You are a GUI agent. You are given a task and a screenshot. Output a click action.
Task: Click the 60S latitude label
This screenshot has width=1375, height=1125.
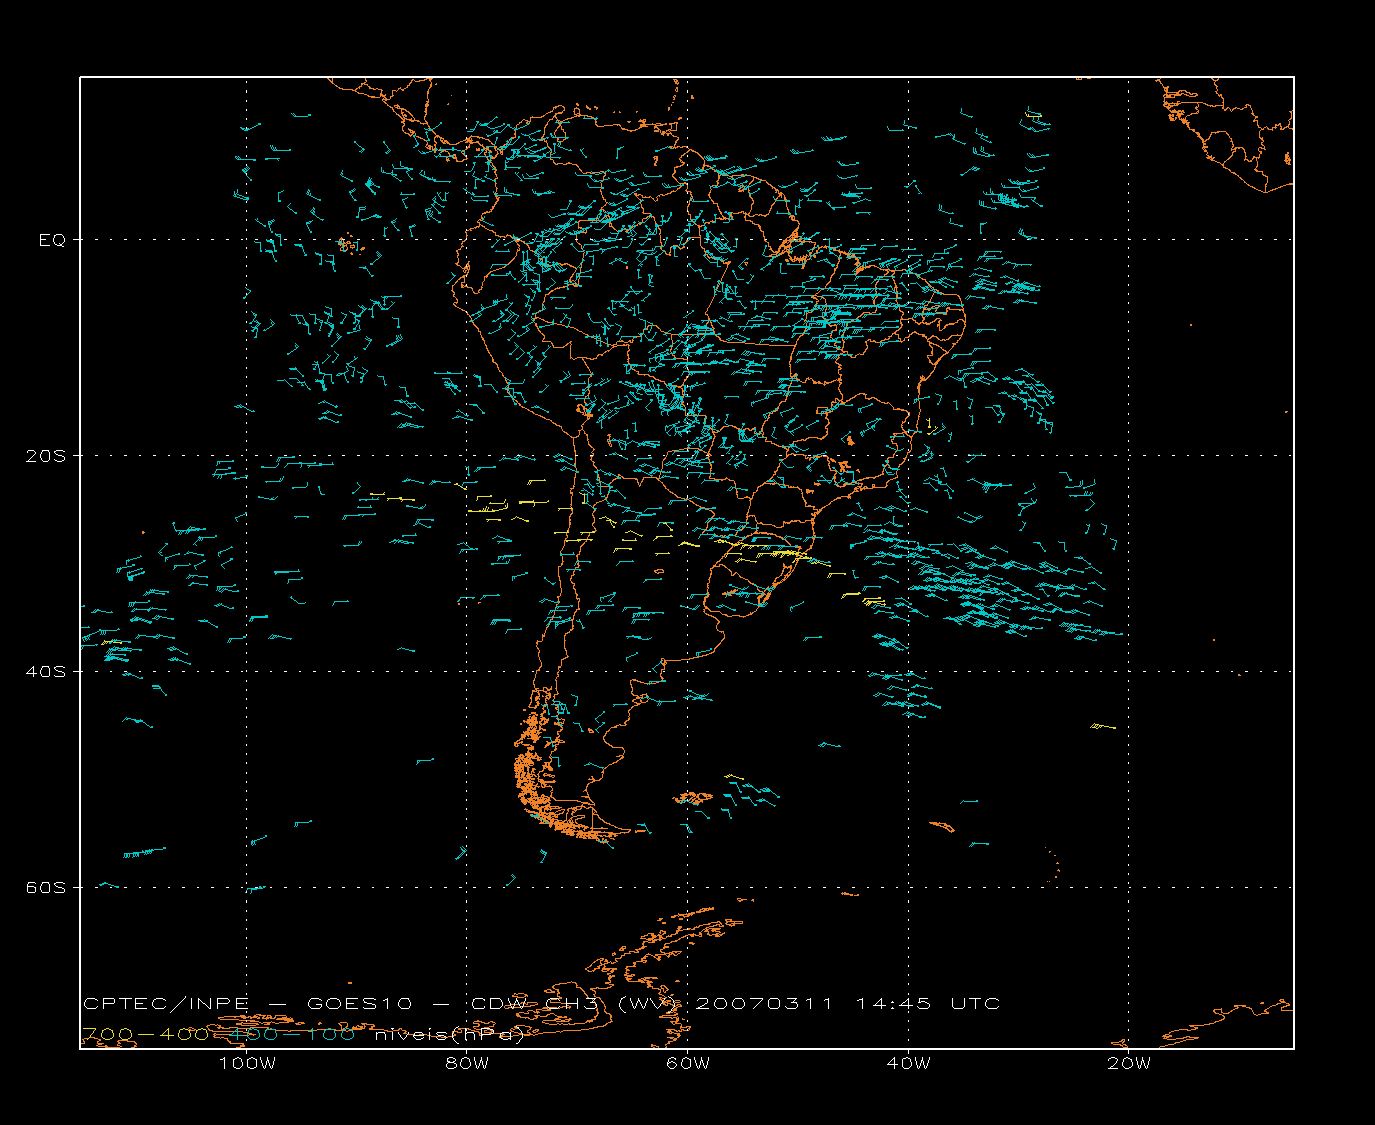coord(44,888)
